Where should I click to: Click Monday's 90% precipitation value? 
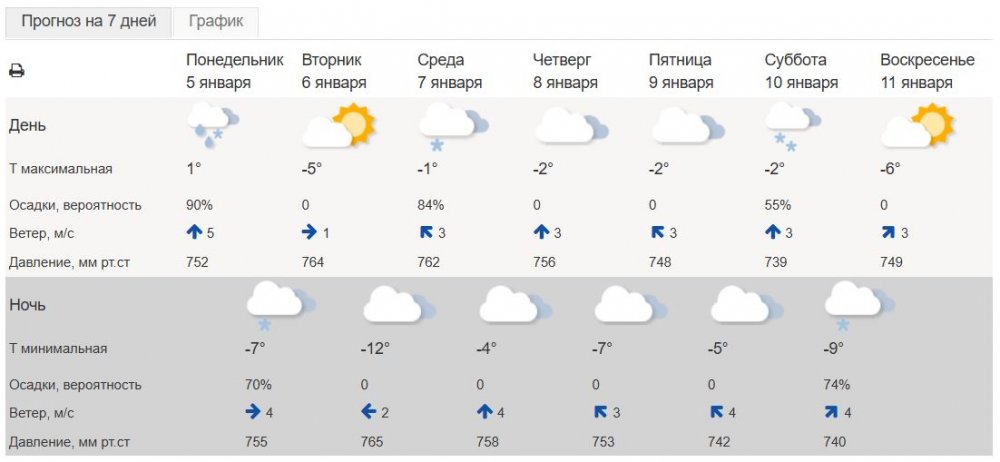point(200,205)
